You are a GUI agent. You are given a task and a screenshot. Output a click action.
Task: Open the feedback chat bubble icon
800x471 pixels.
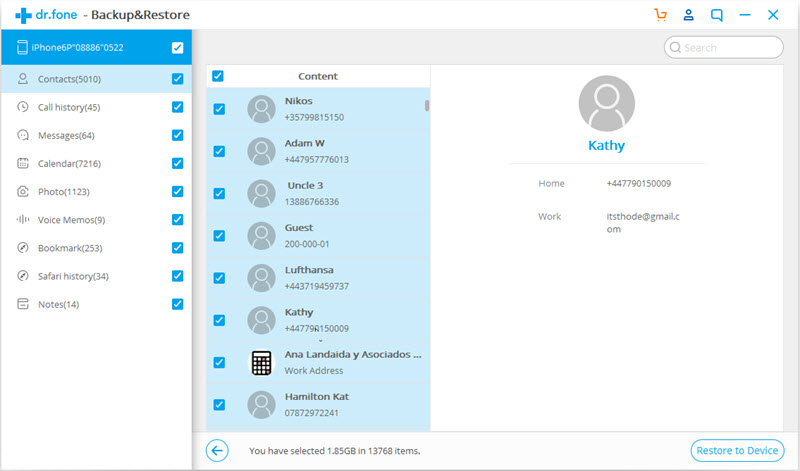pos(717,15)
